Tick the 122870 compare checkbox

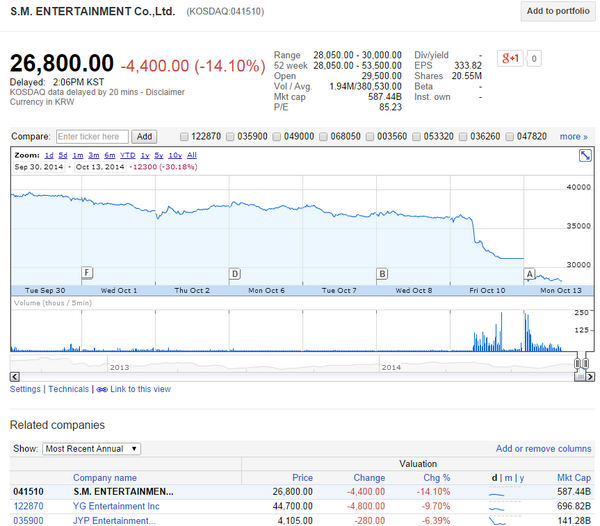(x=184, y=137)
